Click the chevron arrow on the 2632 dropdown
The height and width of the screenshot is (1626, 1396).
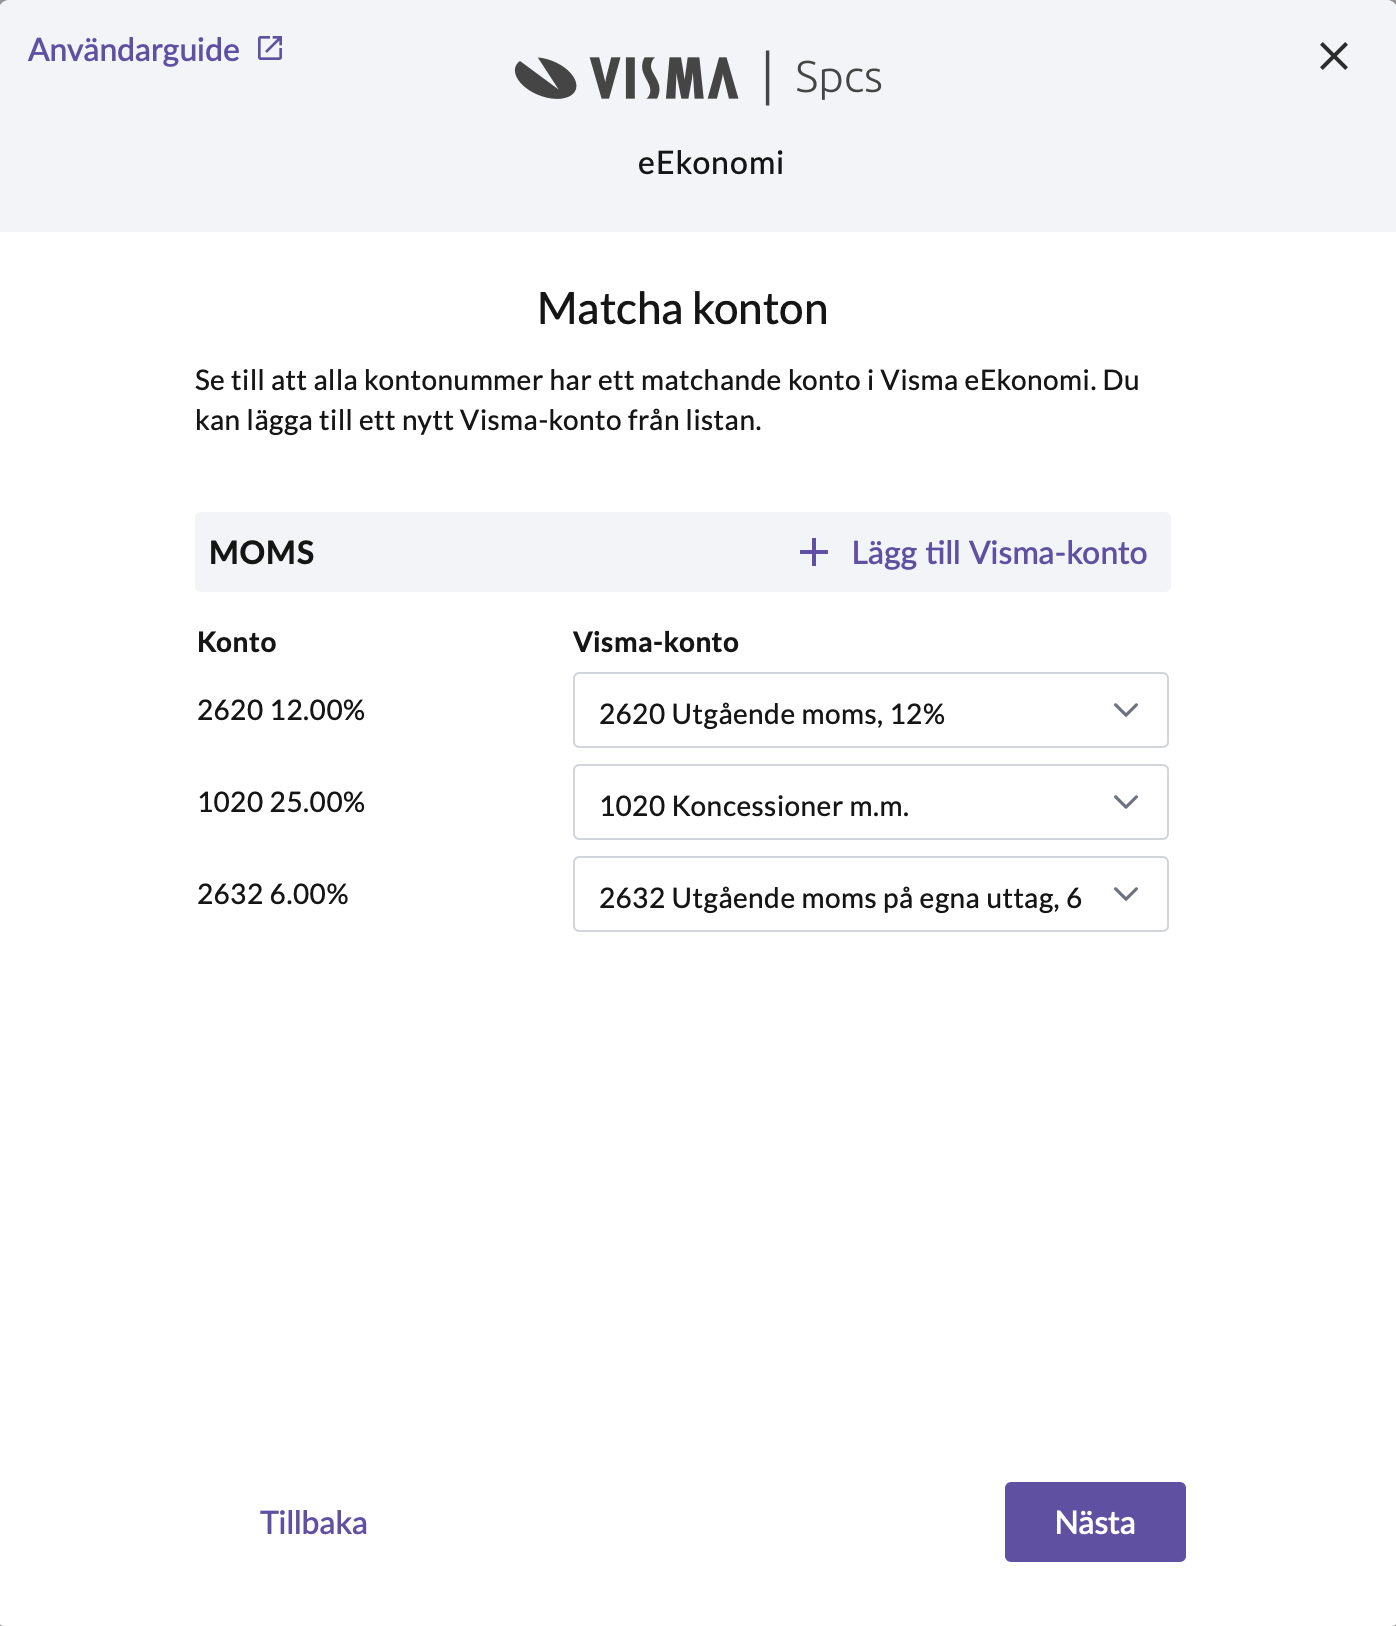click(x=1126, y=895)
